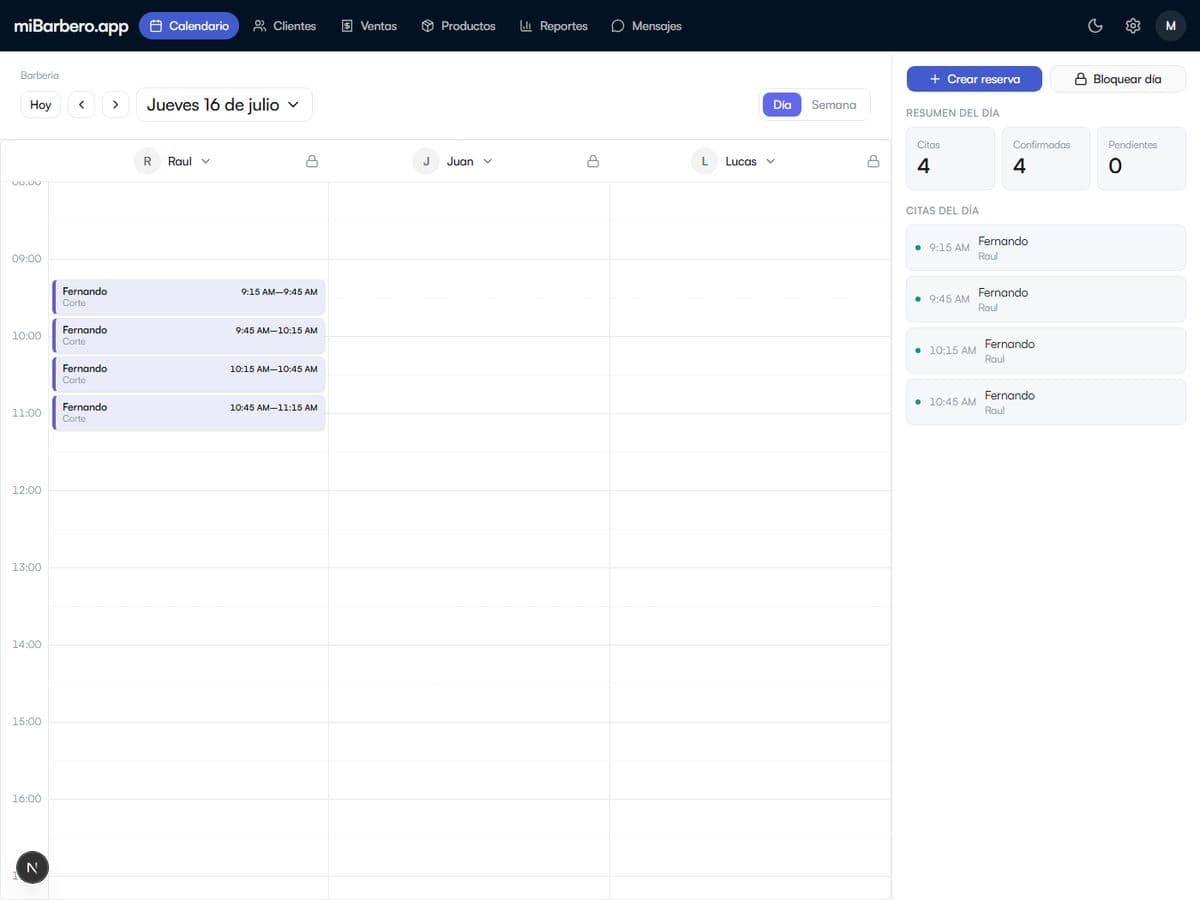Image resolution: width=1200 pixels, height=900 pixels.
Task: Go to the Reportes tab
Action: [554, 26]
